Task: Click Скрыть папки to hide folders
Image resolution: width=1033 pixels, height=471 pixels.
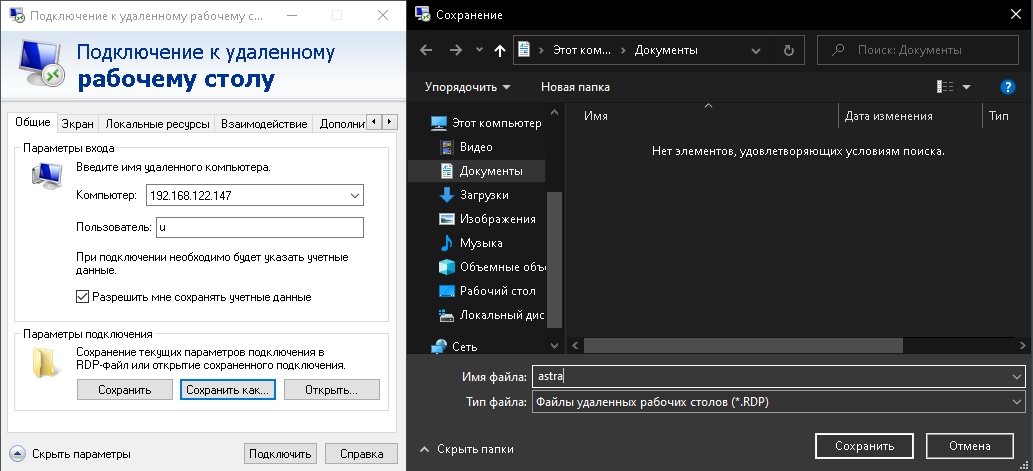Action: tap(468, 449)
